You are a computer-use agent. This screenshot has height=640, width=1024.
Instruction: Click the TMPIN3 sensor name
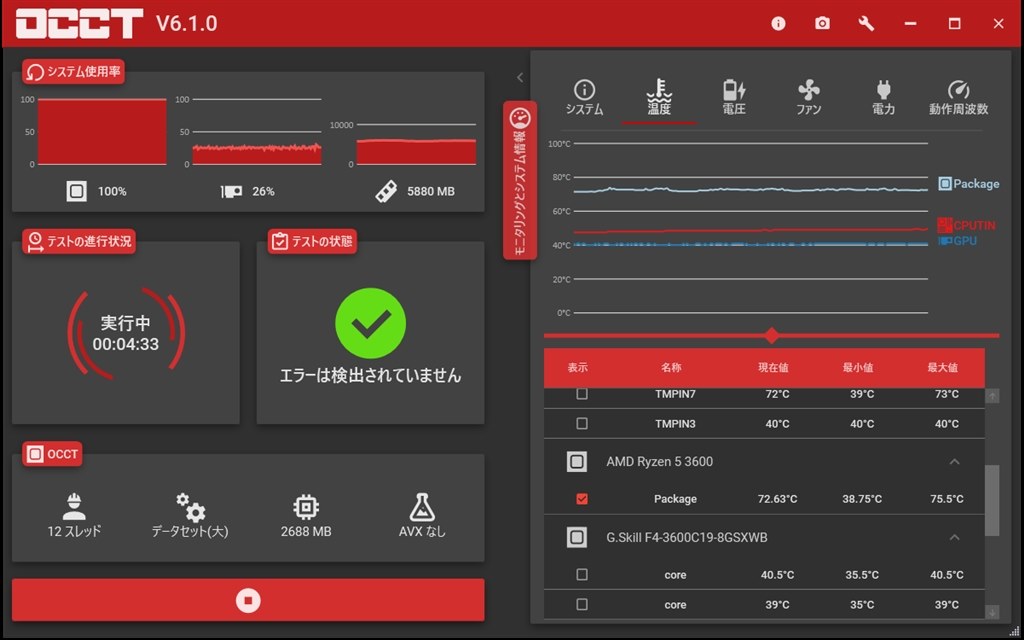click(x=675, y=424)
